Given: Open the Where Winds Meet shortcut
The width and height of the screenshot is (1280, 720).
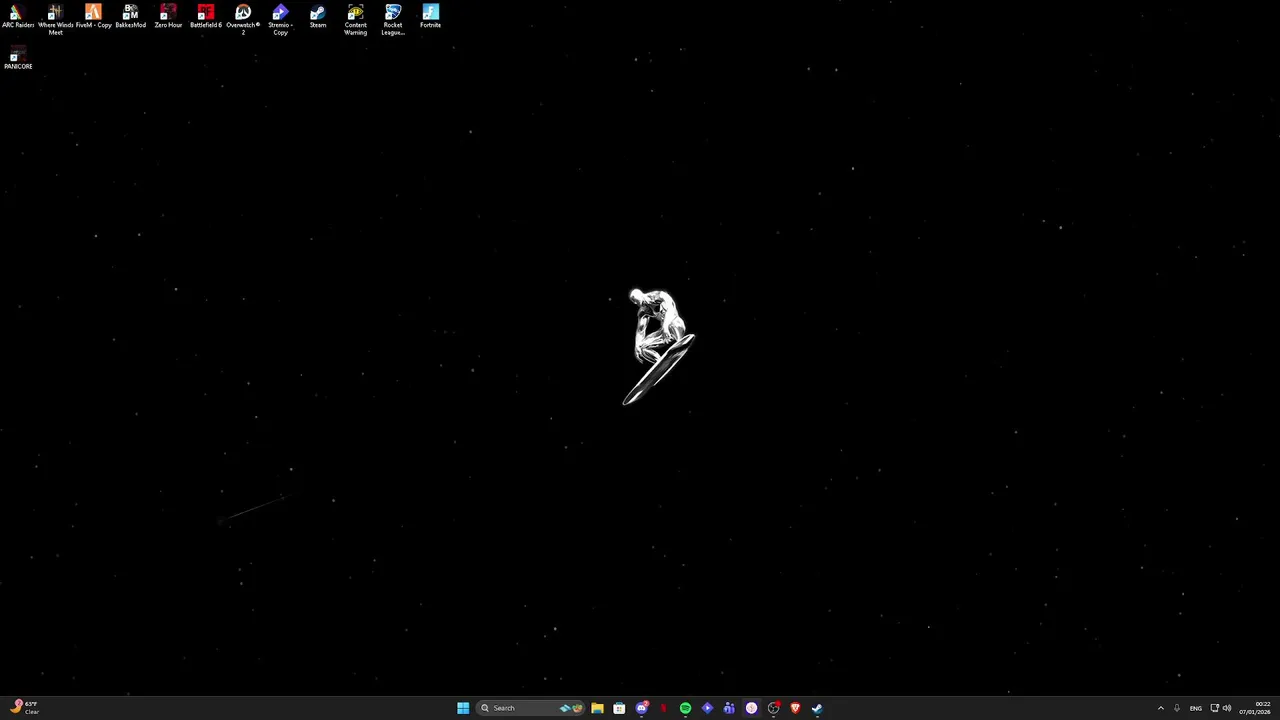Looking at the screenshot, I should pos(55,20).
